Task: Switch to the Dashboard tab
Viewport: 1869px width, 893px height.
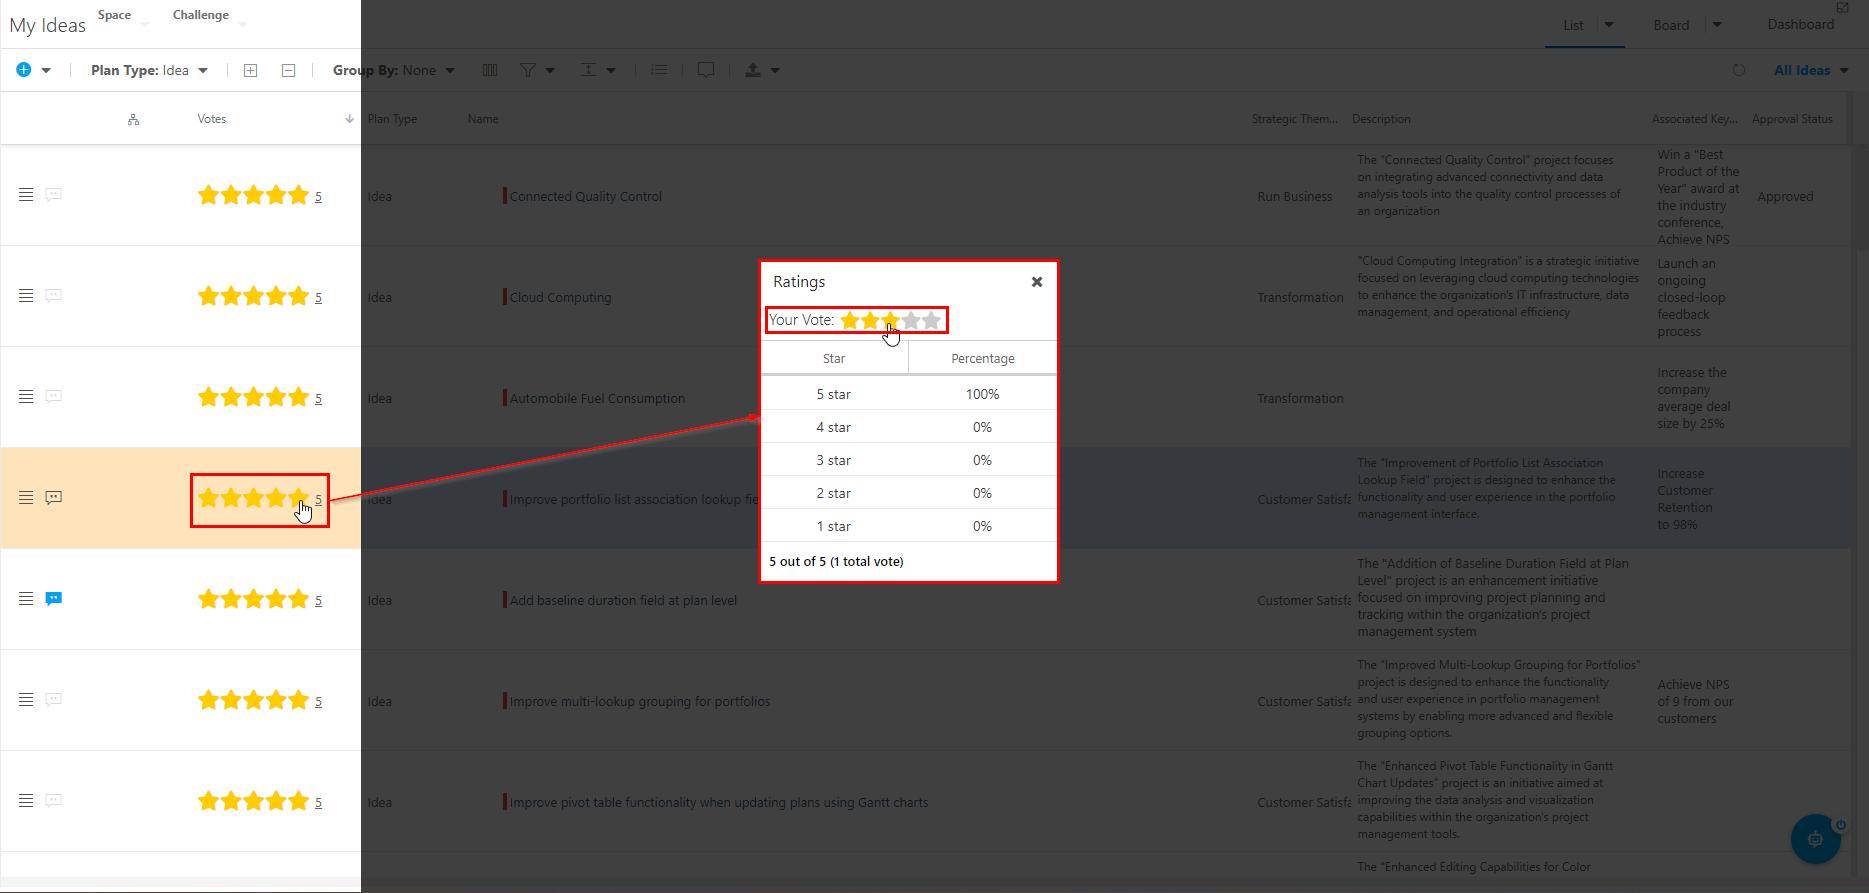Action: (1800, 25)
